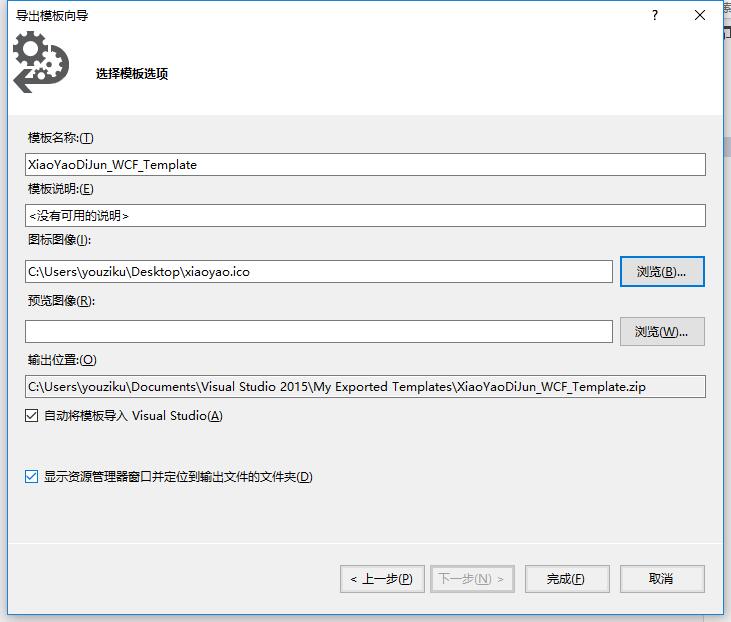
Task: Click the help question mark button
Action: tap(655, 15)
